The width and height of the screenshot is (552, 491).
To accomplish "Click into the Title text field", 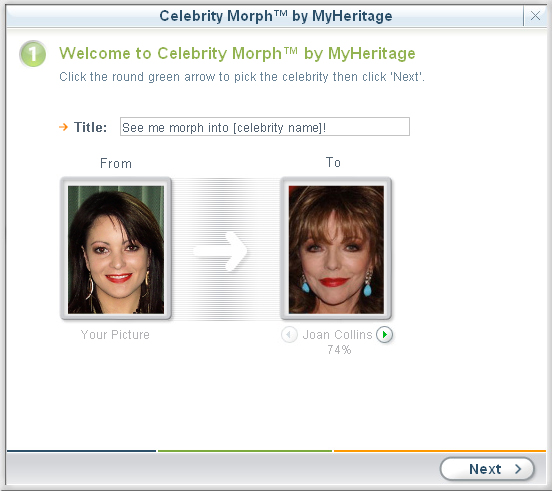I will (265, 127).
